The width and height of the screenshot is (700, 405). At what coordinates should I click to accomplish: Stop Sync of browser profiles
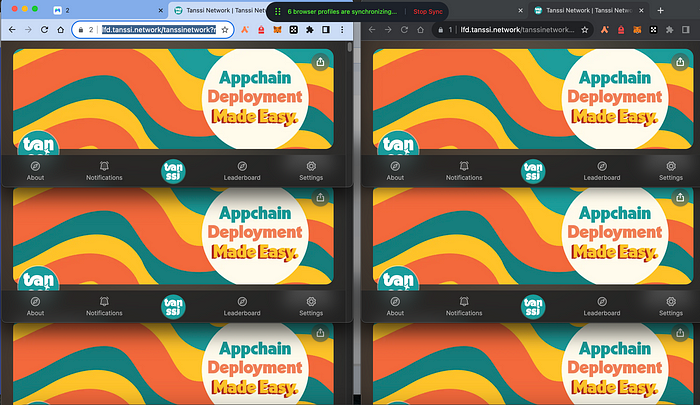(428, 12)
